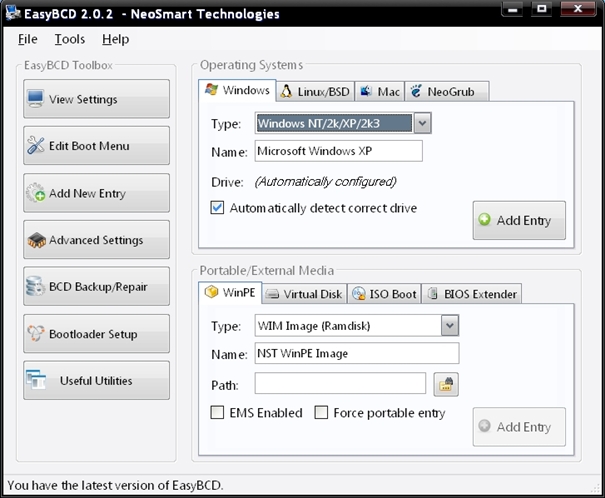
Task: Add the Microsoft Windows XP entry
Action: pyautogui.click(x=519, y=220)
